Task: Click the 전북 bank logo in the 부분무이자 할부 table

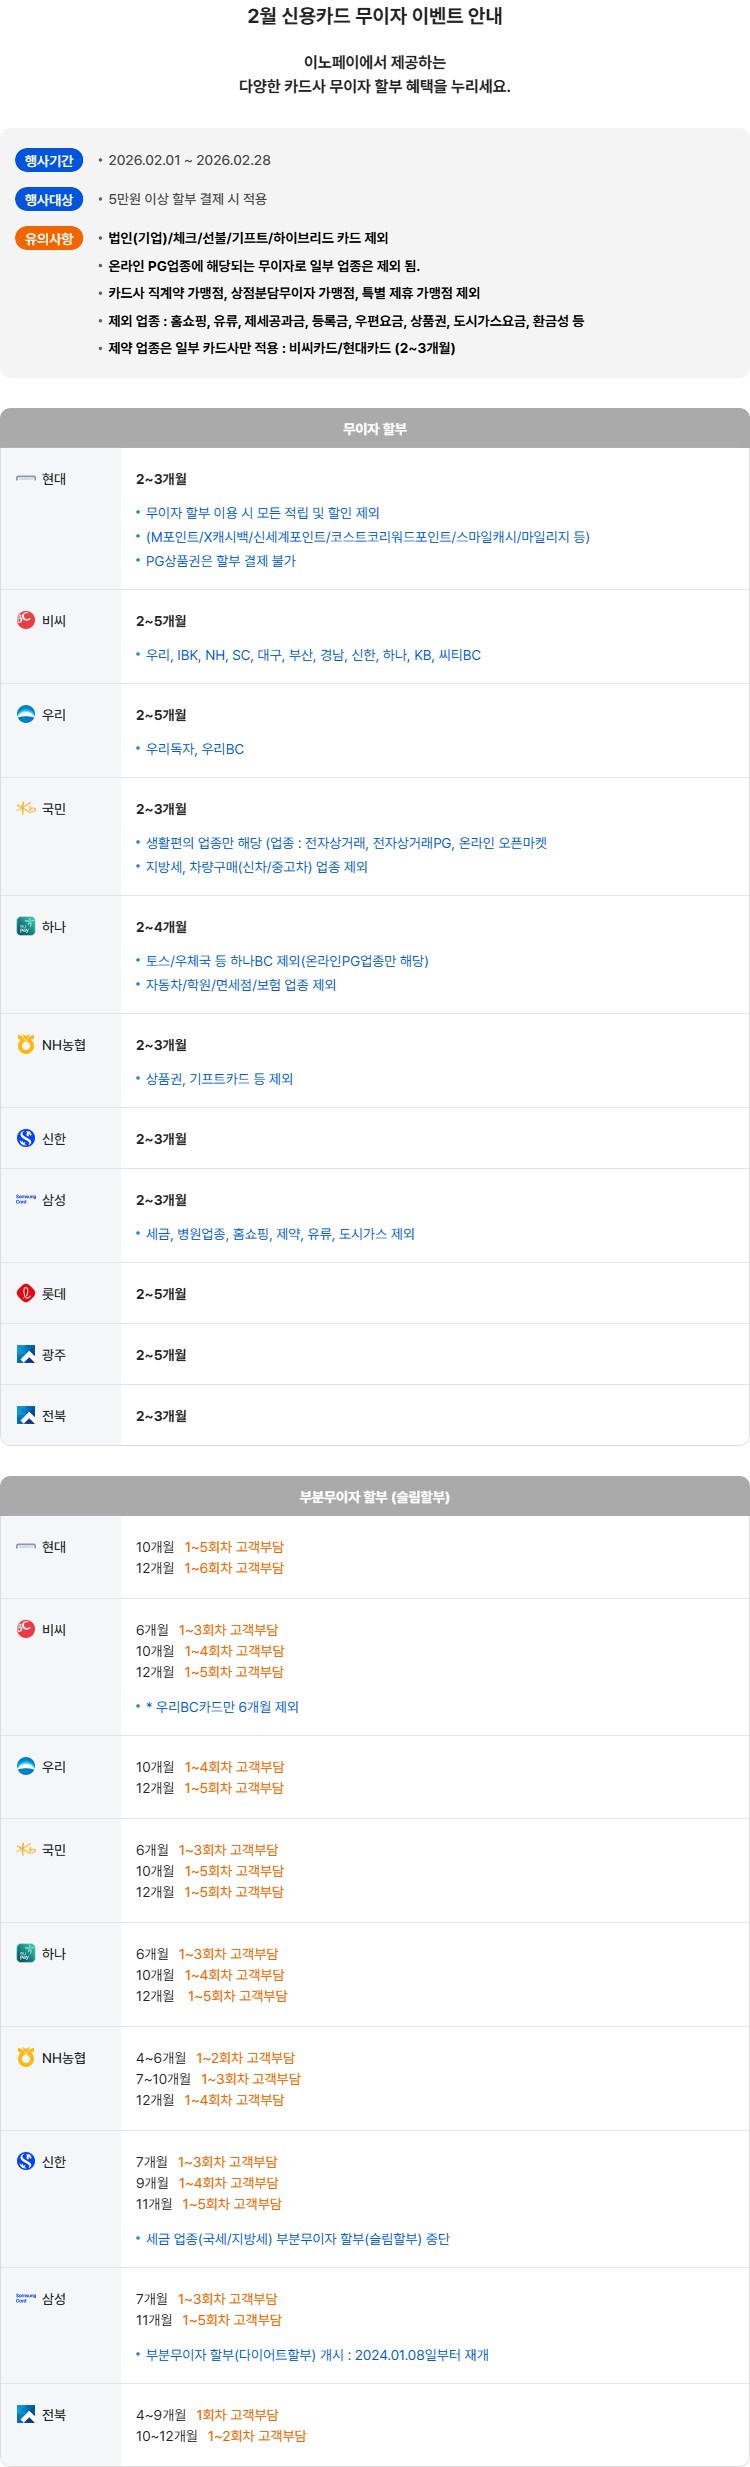Action: point(26,2414)
